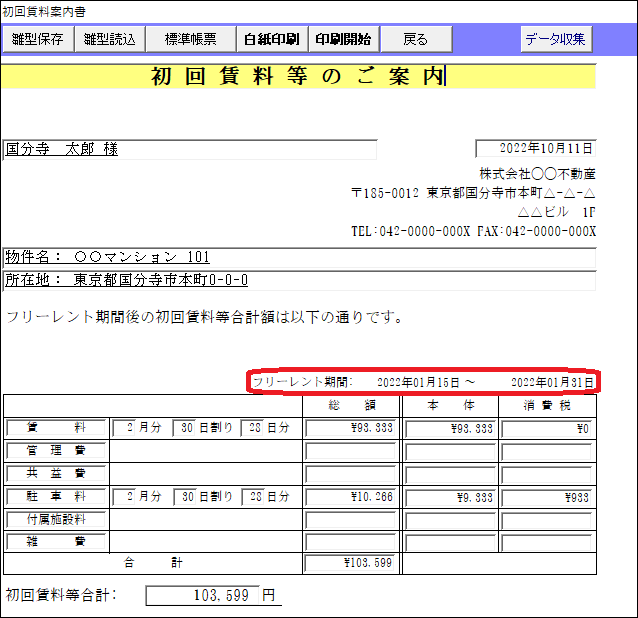Go back using the 戻る button
The height and width of the screenshot is (618, 638).
point(415,40)
